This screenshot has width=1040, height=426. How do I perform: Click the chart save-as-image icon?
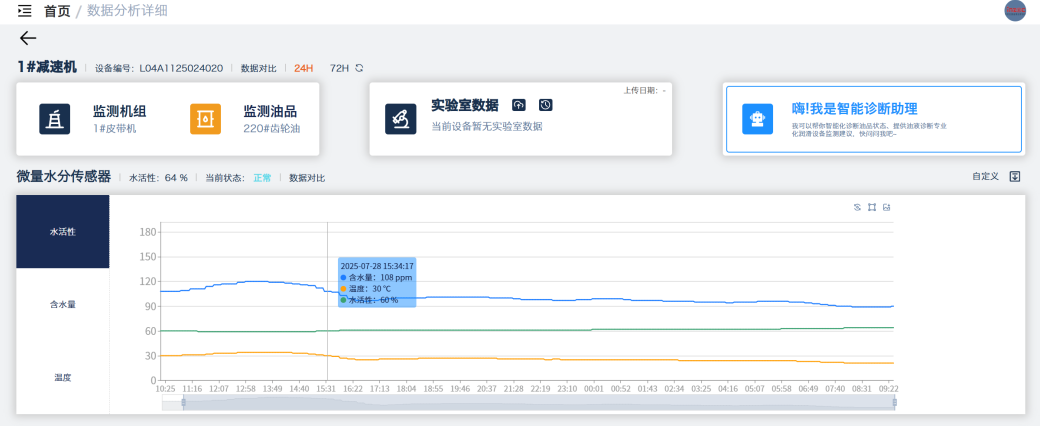887,207
